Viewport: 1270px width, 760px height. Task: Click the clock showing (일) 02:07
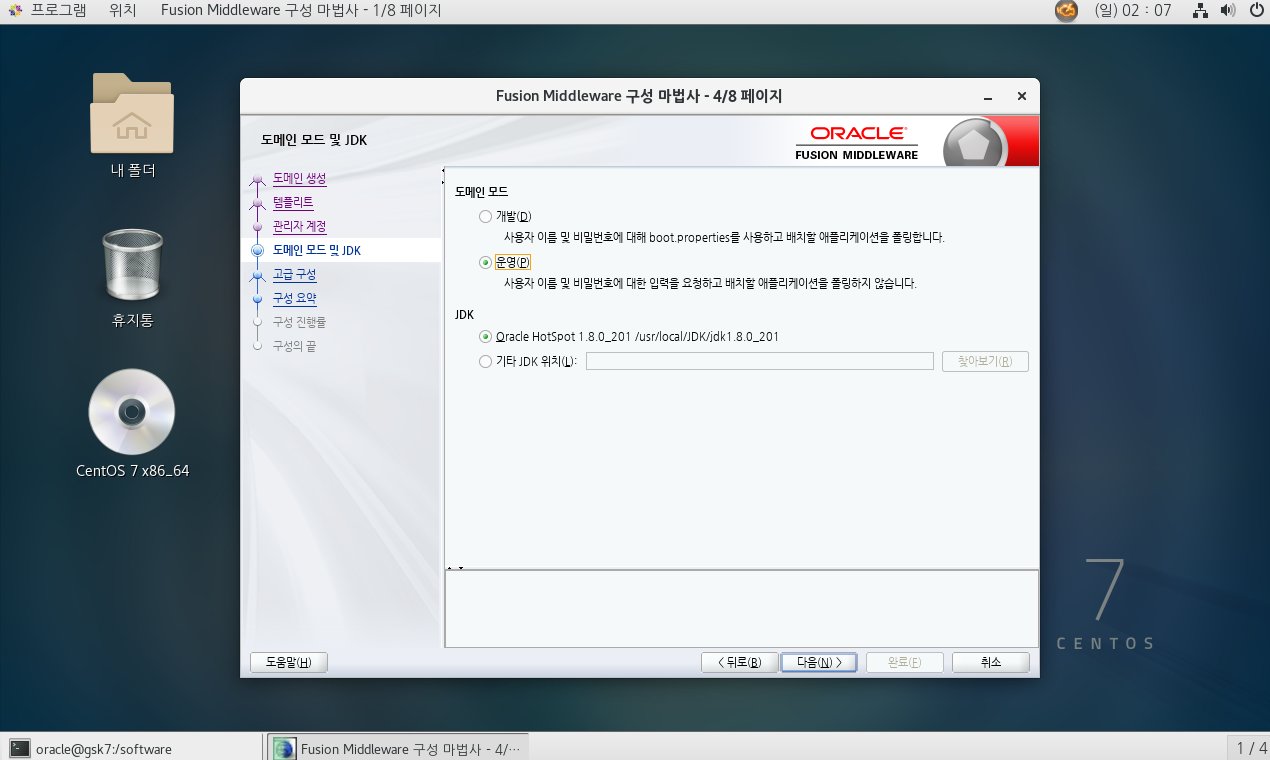(1132, 11)
